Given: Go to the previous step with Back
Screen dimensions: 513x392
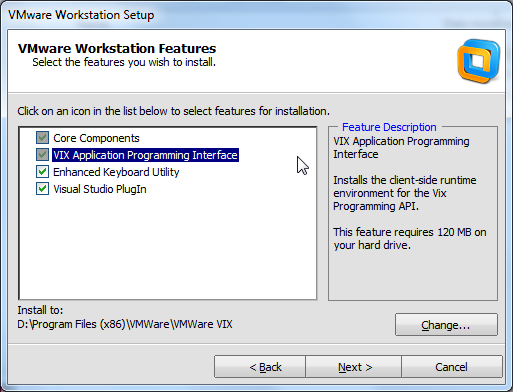Looking at the screenshot, I should [x=260, y=367].
